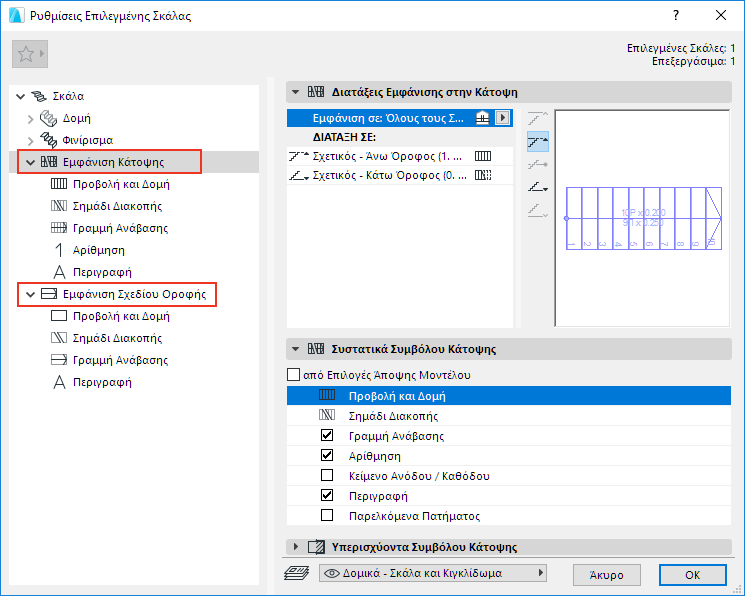This screenshot has width=745, height=596.
Task: Expand the Δομή tree node
Action: [x=31, y=119]
